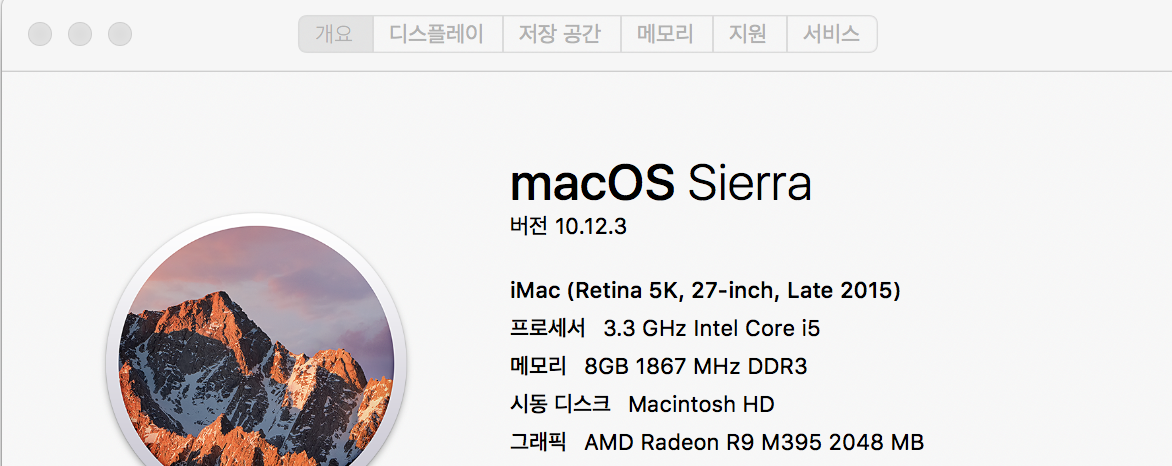Close the window with the left button

point(40,34)
